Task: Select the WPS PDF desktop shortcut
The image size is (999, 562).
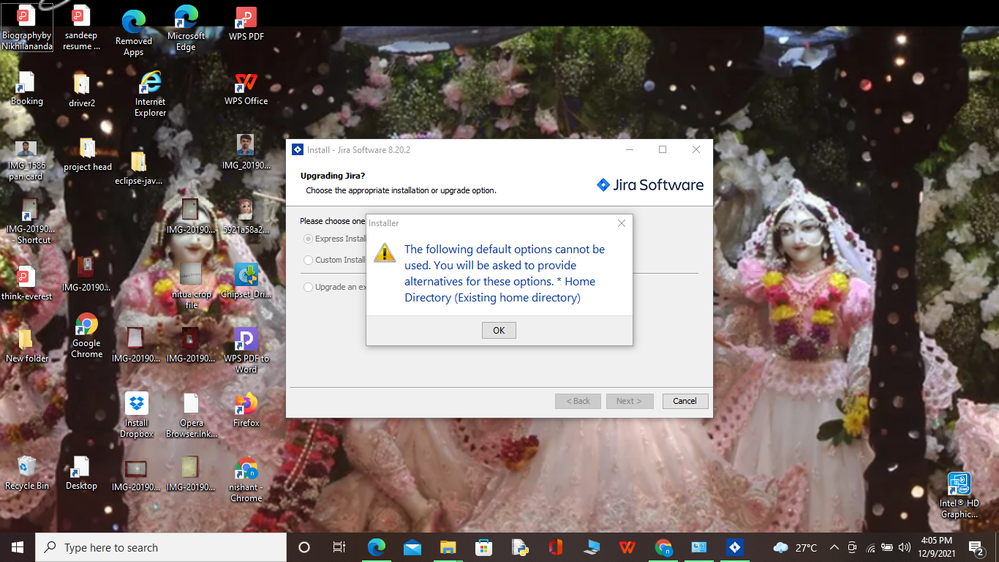Action: coord(246,24)
